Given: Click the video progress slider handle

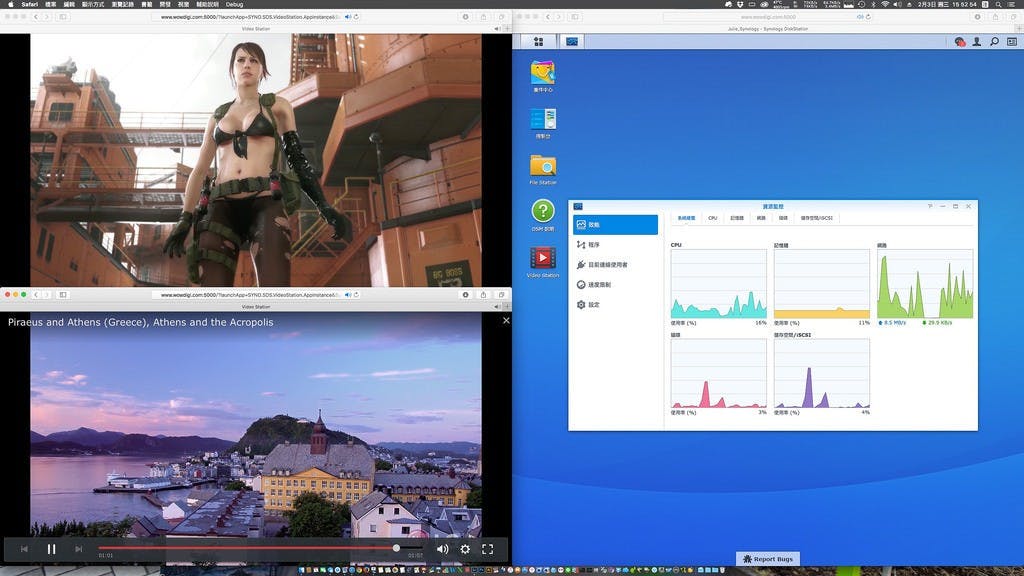Looking at the screenshot, I should pos(396,548).
